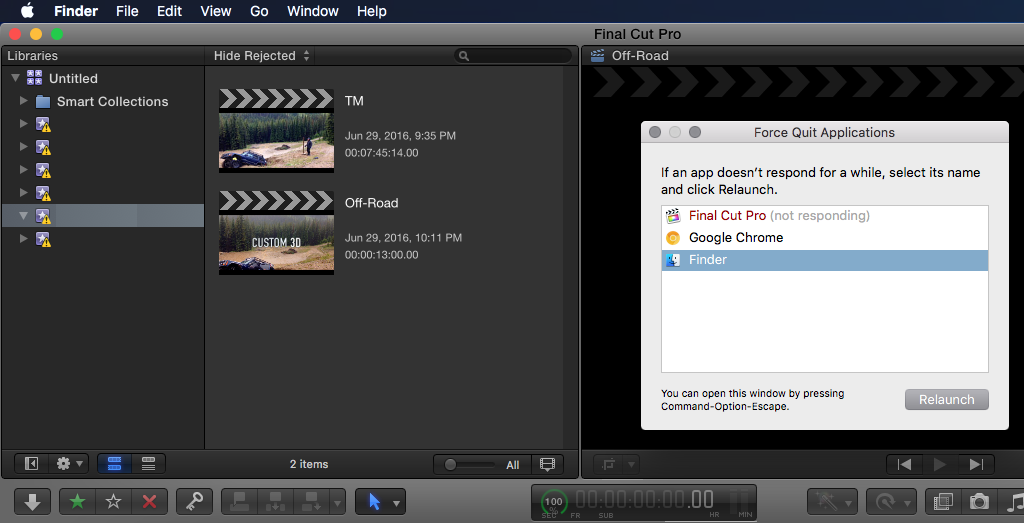Open the View menu
The image size is (1024, 523).
point(216,11)
